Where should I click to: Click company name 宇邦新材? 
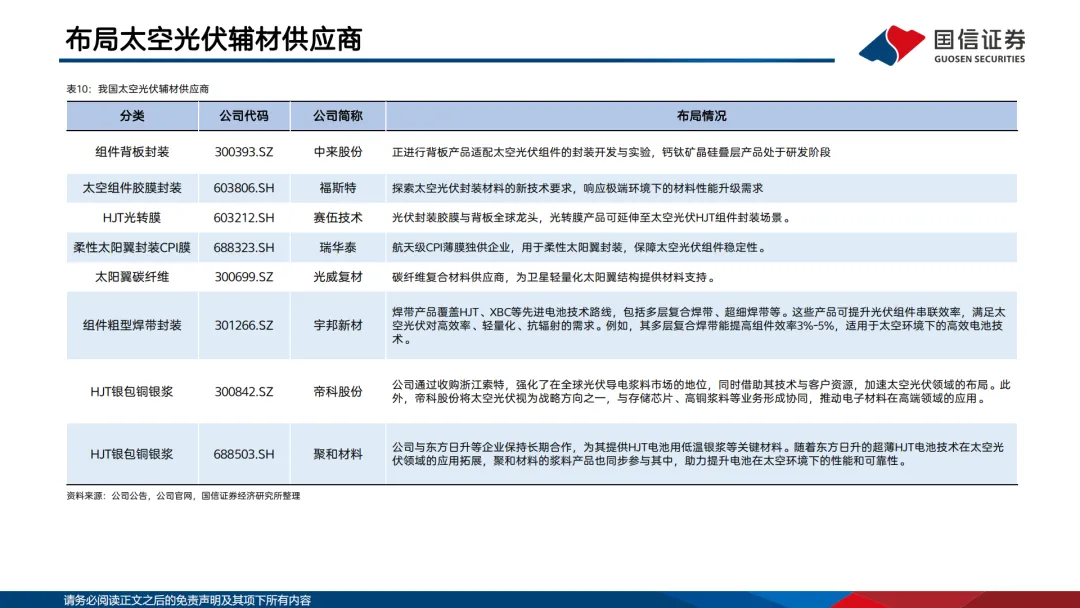click(338, 325)
